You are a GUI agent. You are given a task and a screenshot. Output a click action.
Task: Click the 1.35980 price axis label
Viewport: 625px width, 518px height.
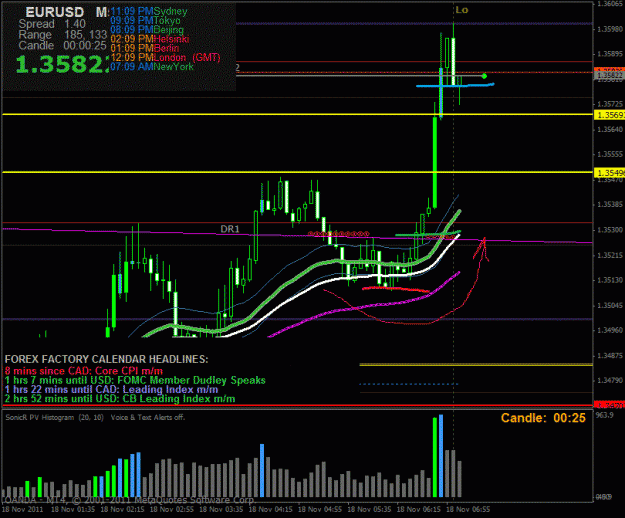(x=609, y=29)
